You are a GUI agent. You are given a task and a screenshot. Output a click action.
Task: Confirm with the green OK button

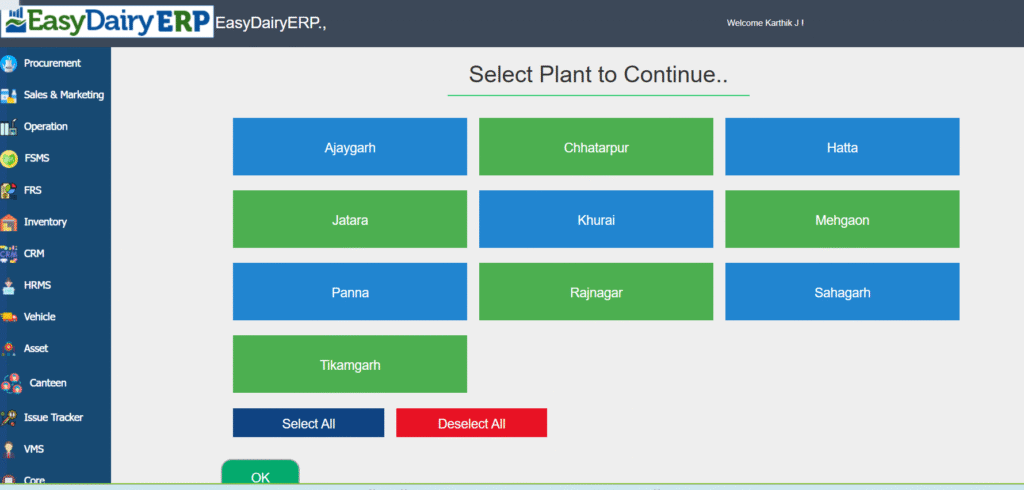click(260, 476)
